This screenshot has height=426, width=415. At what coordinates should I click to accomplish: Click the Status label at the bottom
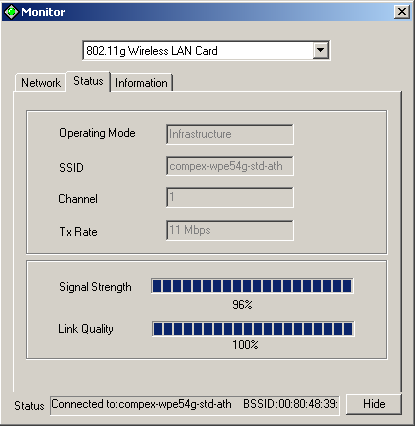pos(29,406)
